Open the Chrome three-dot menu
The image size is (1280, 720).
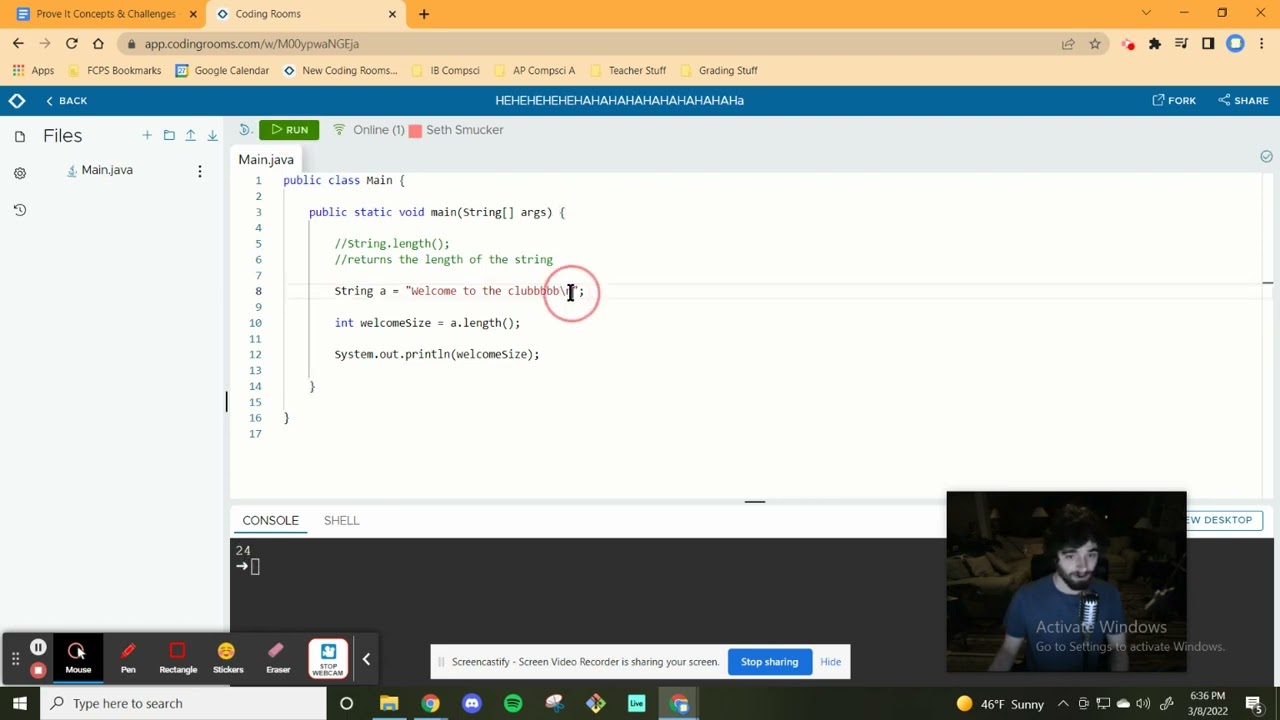click(1262, 44)
